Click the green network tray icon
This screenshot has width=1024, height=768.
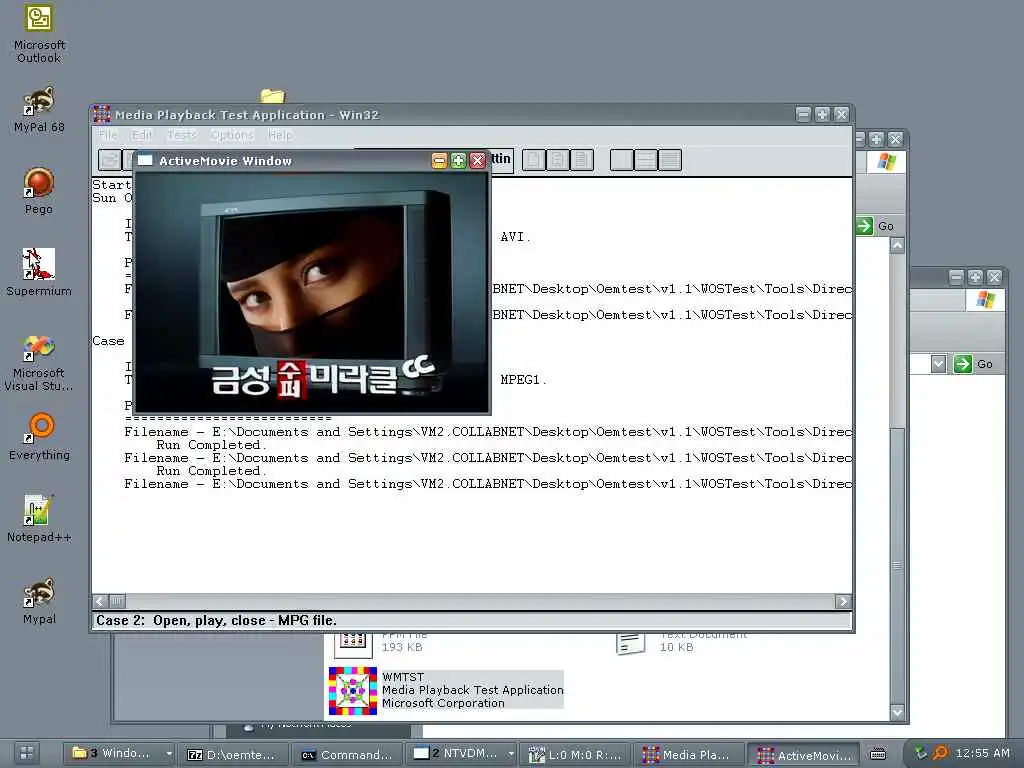pyautogui.click(x=921, y=753)
